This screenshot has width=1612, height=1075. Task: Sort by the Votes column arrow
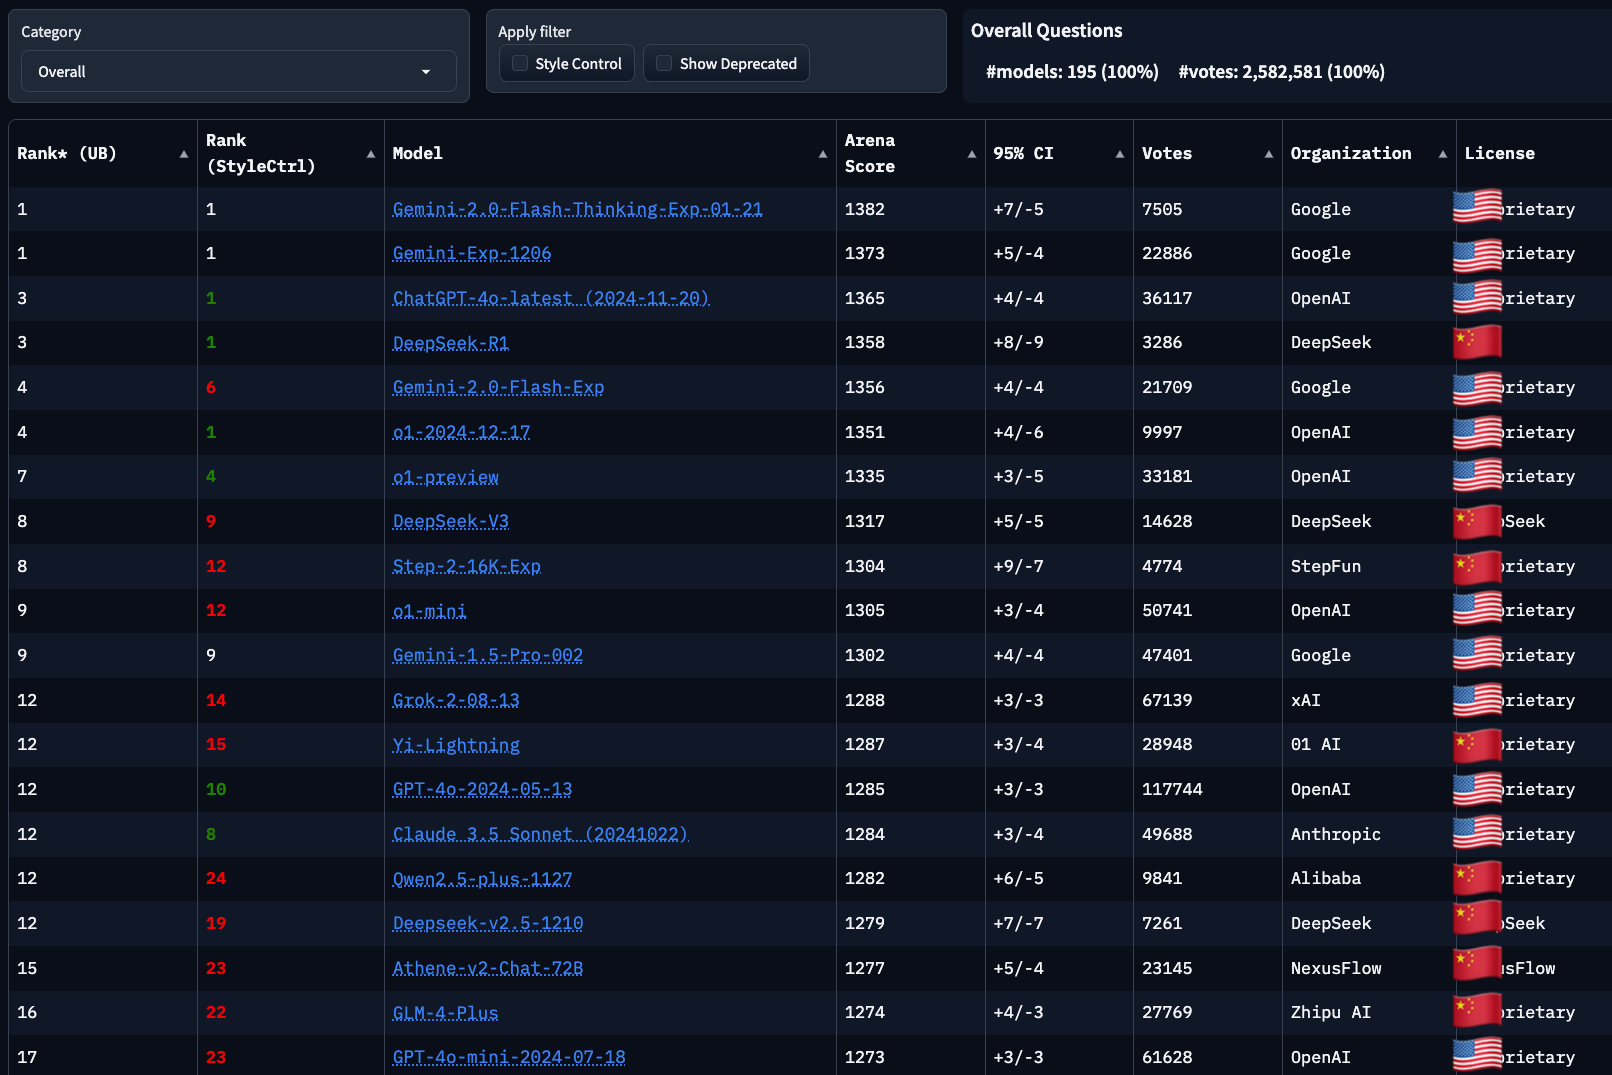[1269, 154]
